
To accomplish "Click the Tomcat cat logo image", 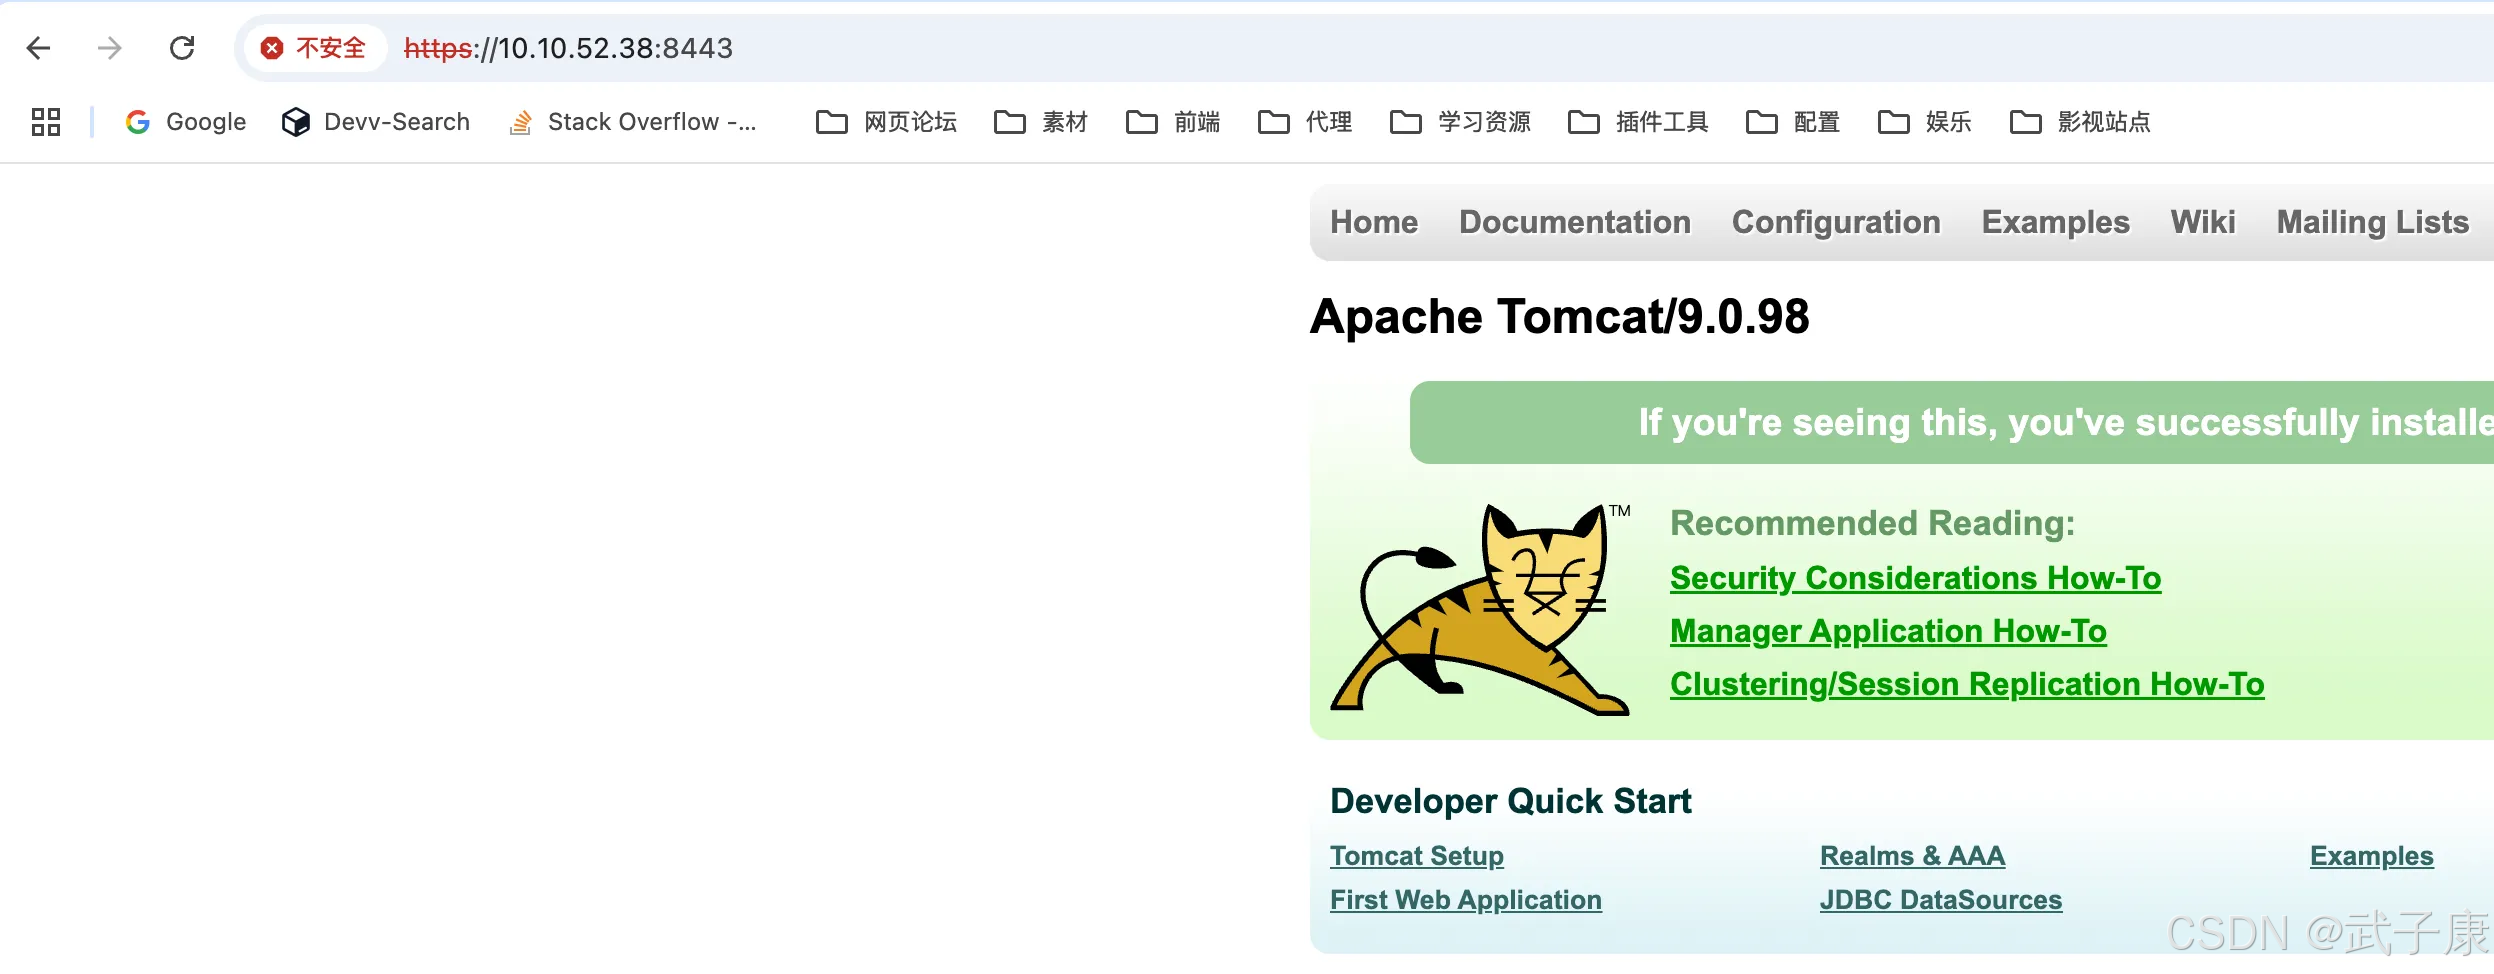I will 1480,610.
